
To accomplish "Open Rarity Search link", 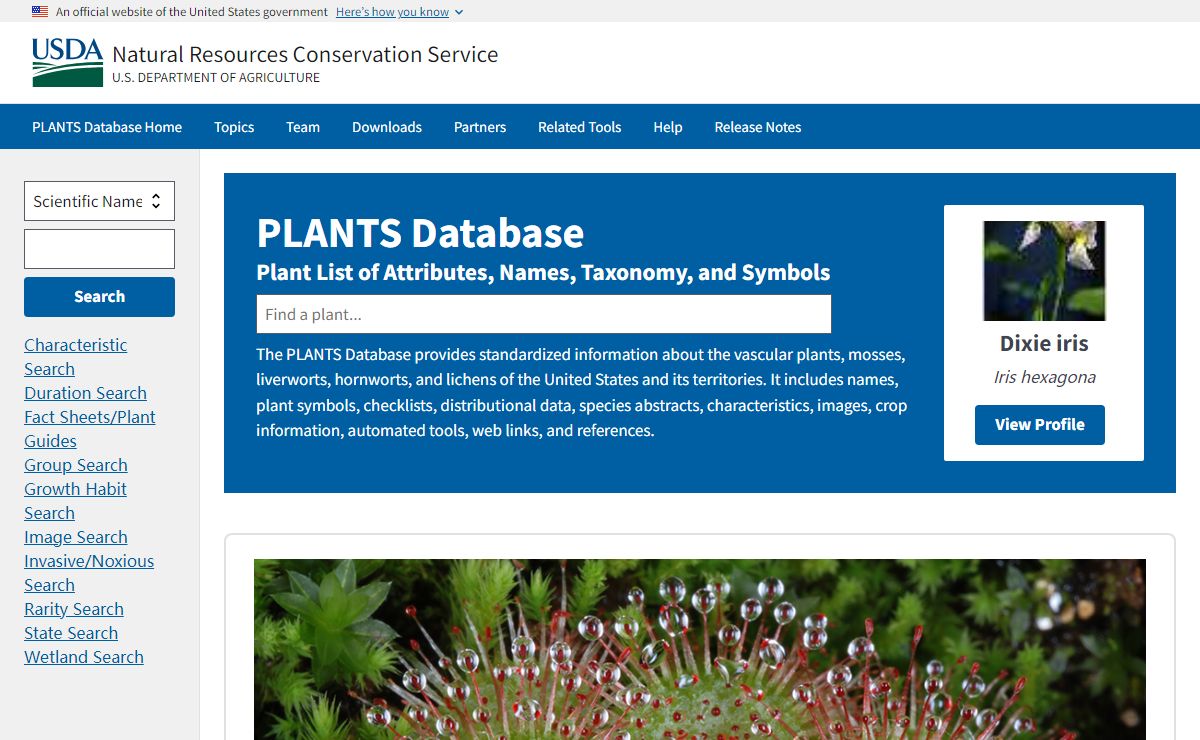I will pyautogui.click(x=74, y=609).
